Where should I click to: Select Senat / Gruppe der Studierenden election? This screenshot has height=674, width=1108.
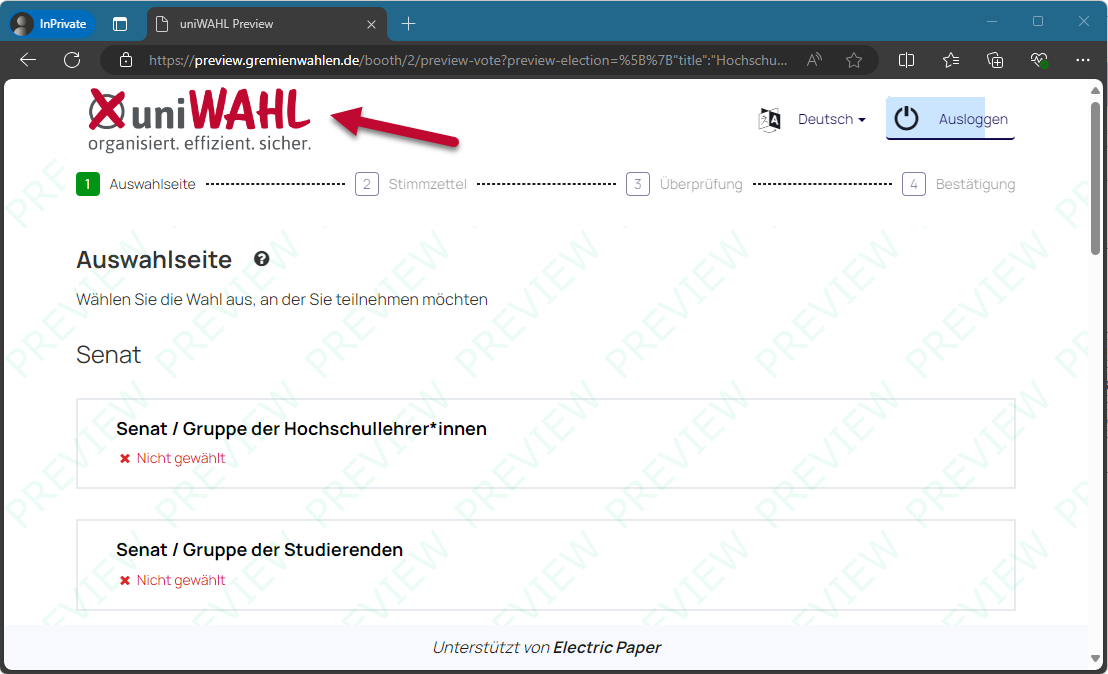pos(546,565)
